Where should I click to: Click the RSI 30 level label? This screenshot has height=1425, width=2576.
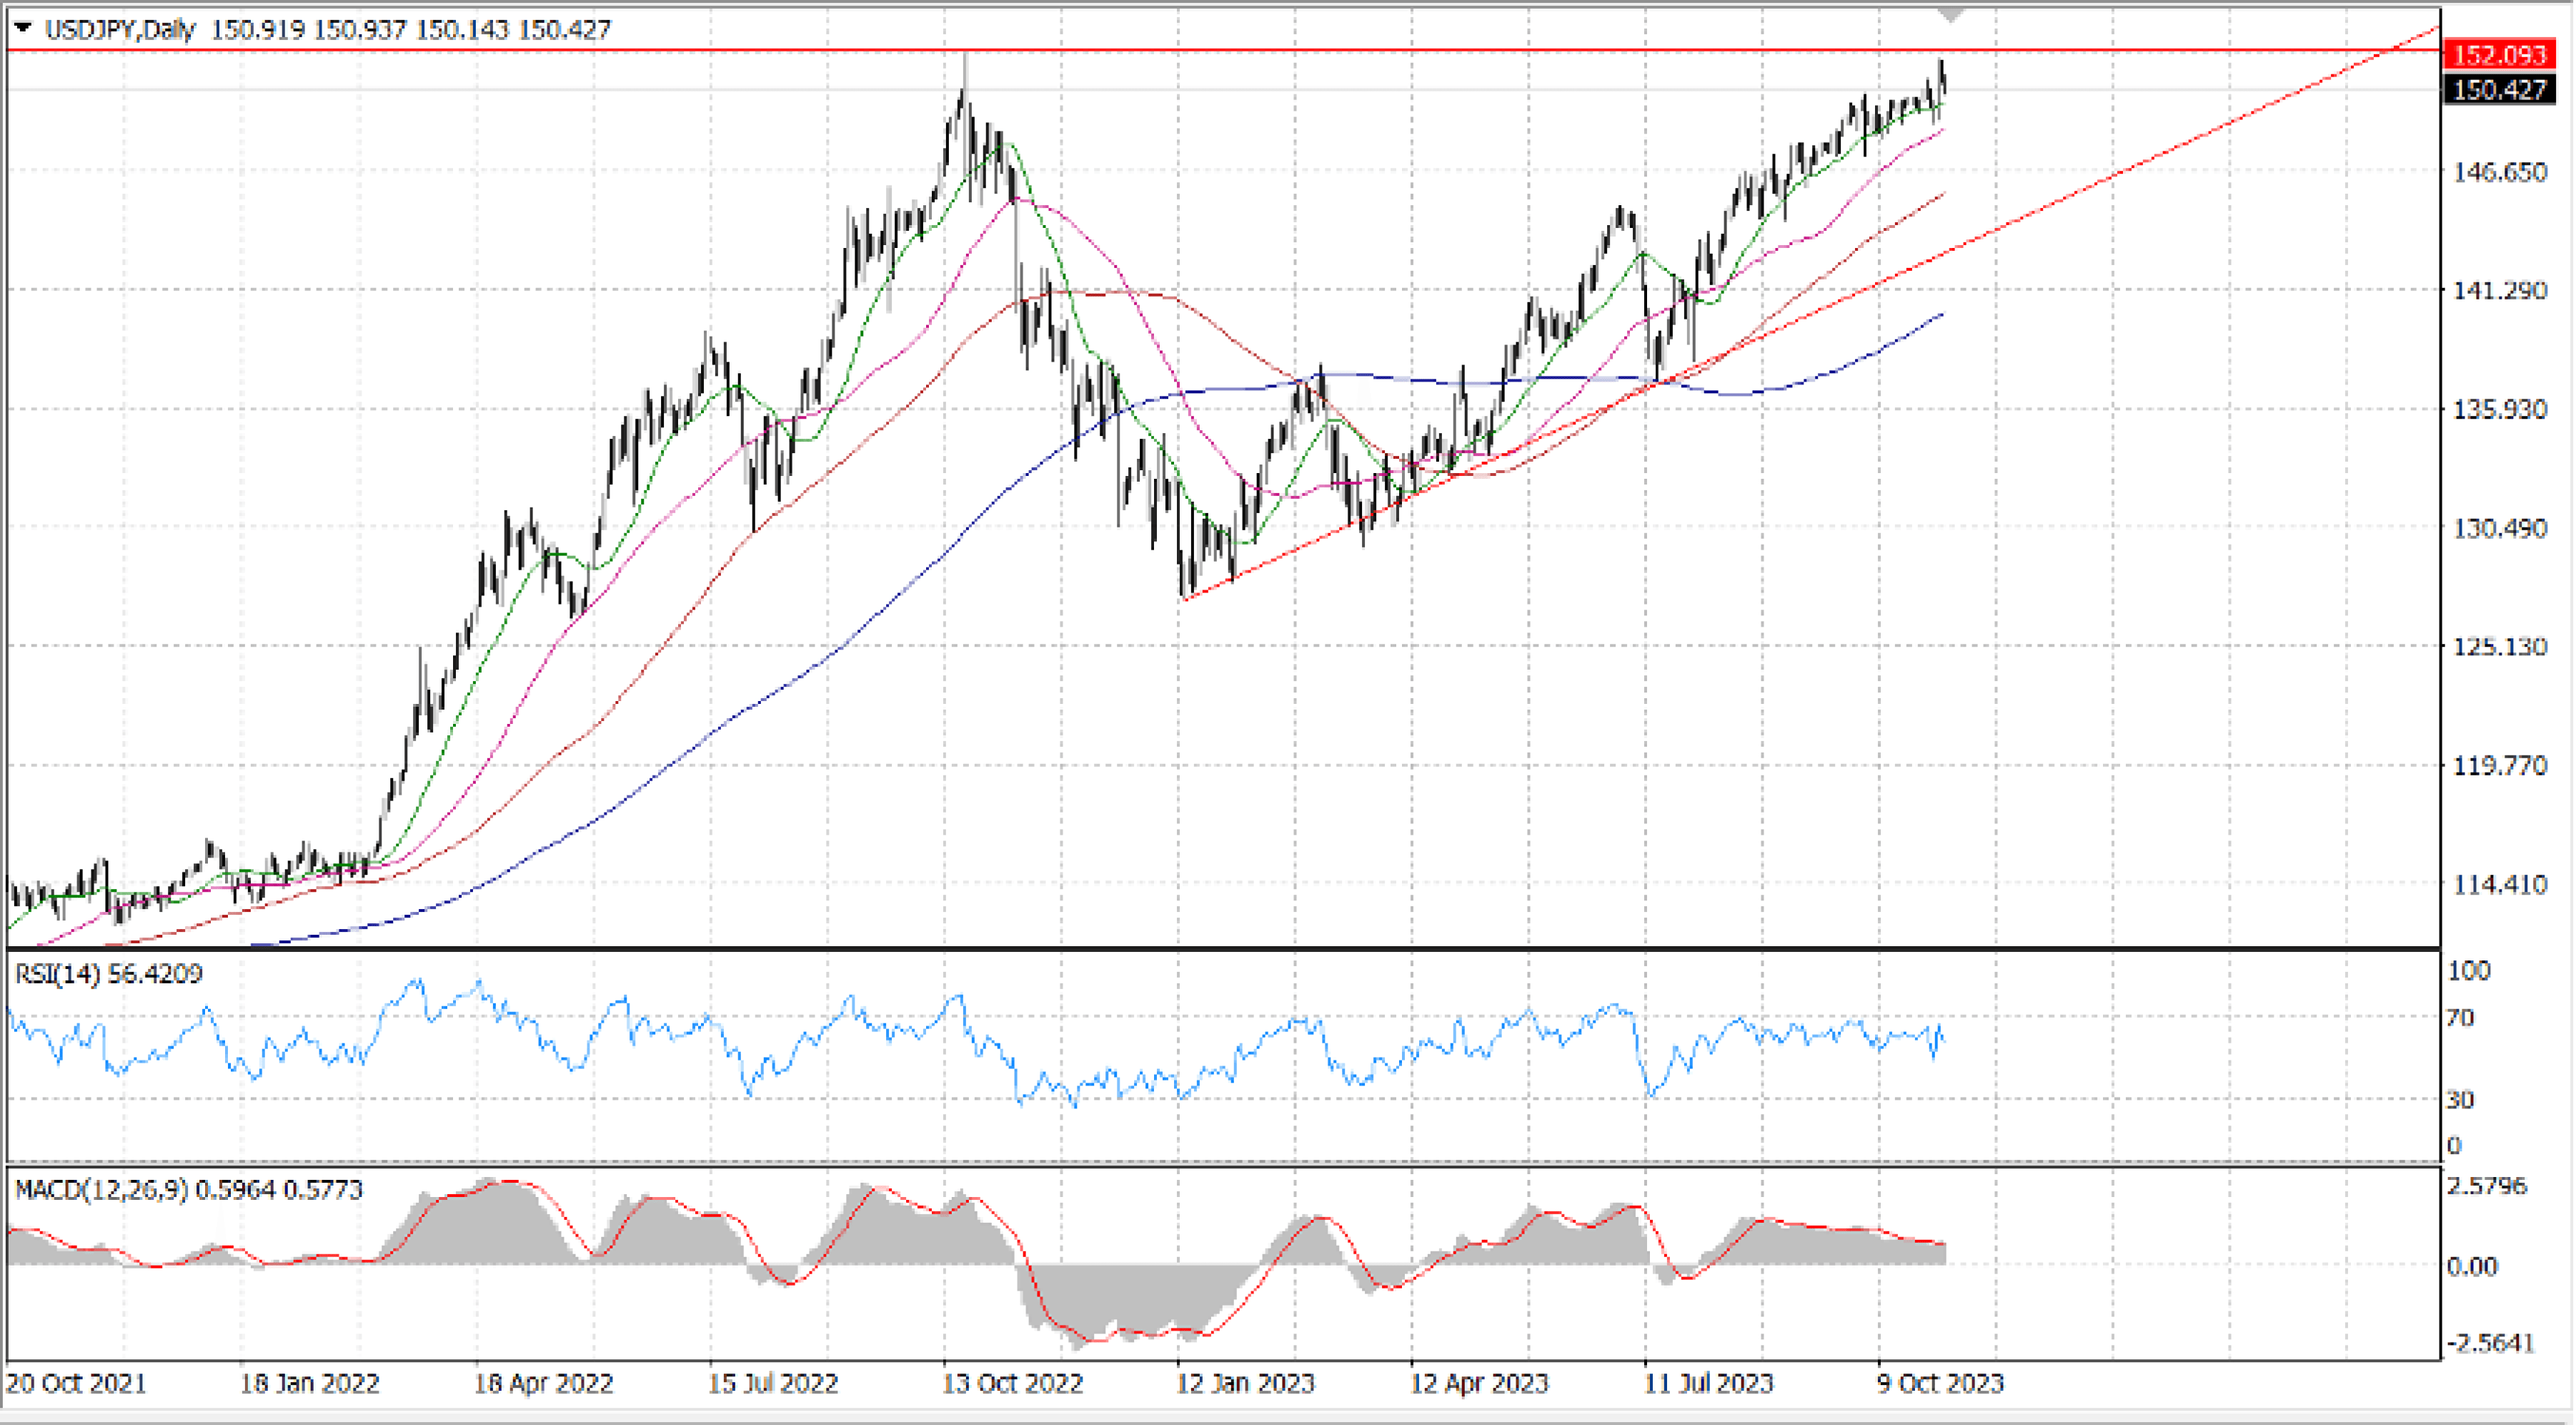[x=2460, y=1100]
